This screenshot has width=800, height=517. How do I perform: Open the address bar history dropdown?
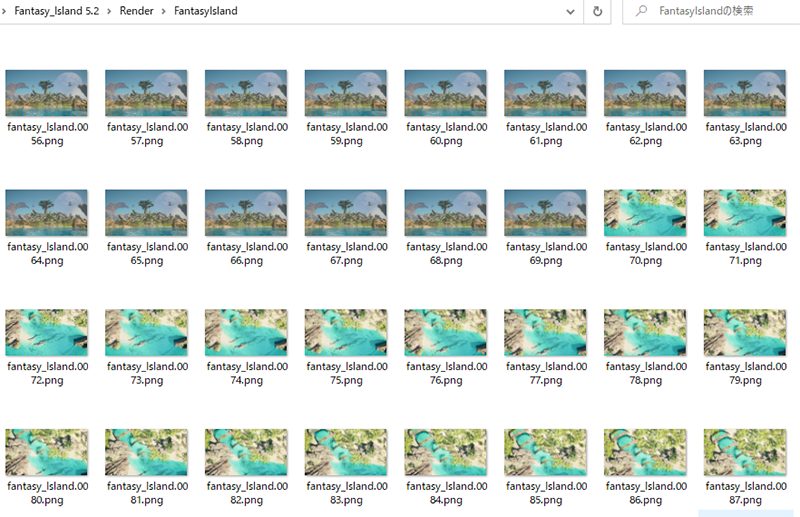[570, 12]
